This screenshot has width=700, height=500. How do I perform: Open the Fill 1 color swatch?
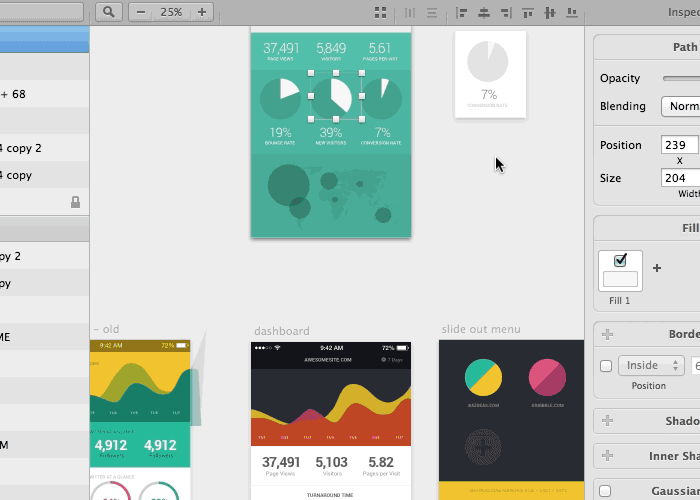tap(621, 279)
